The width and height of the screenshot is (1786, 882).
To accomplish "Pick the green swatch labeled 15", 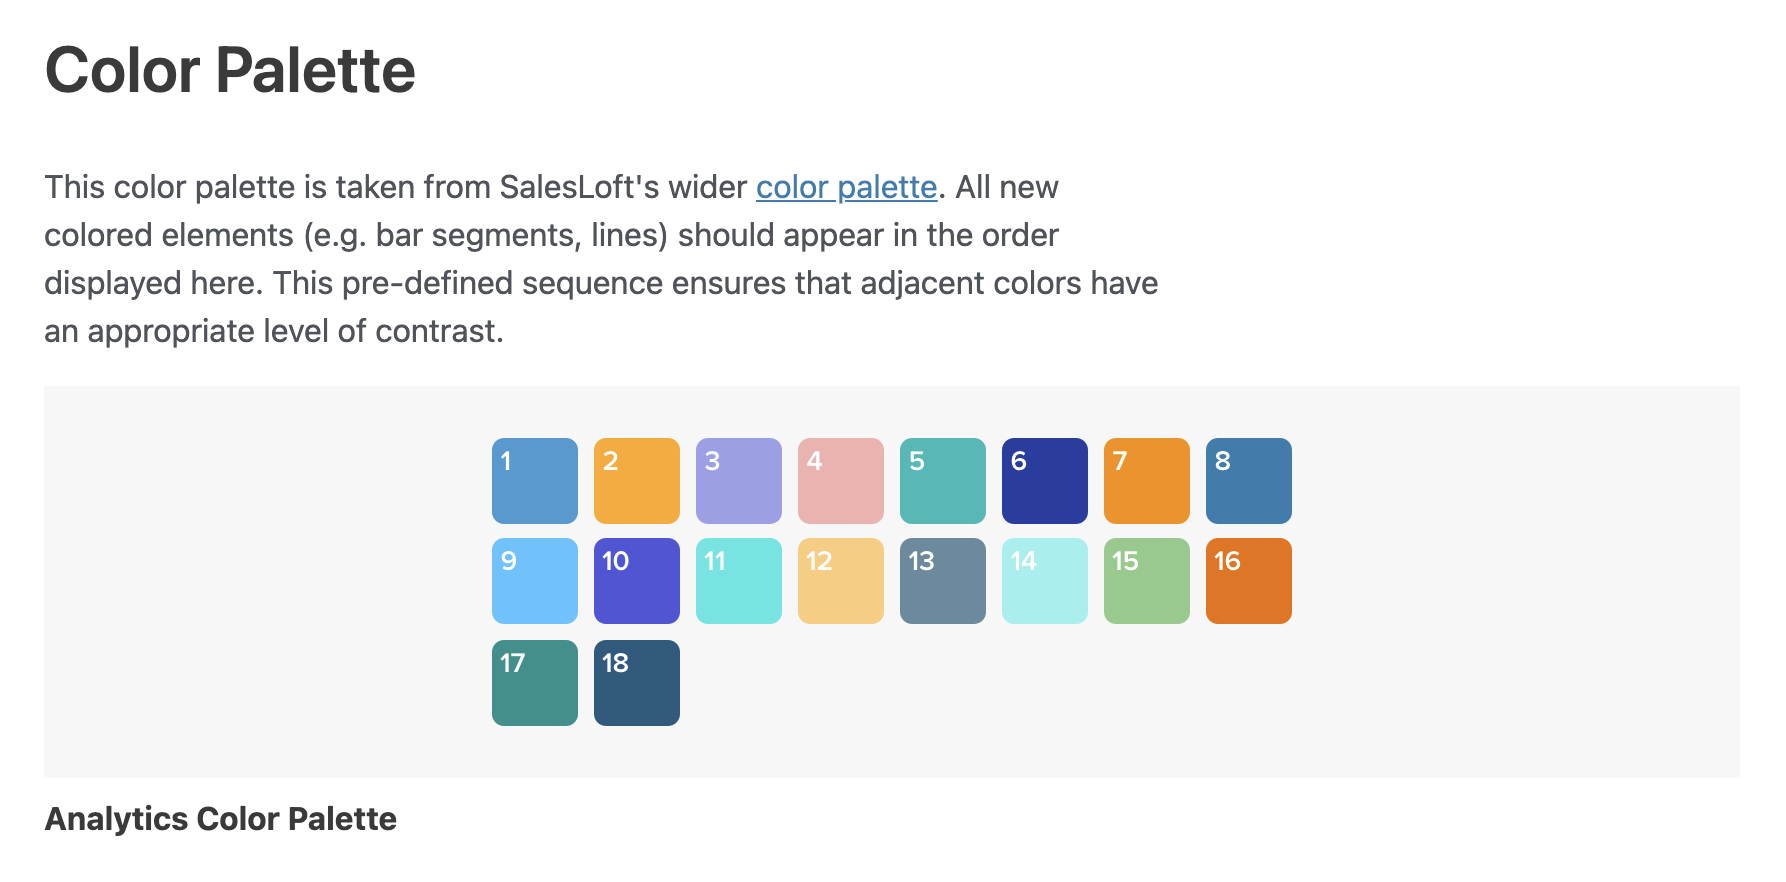I will click(1147, 581).
